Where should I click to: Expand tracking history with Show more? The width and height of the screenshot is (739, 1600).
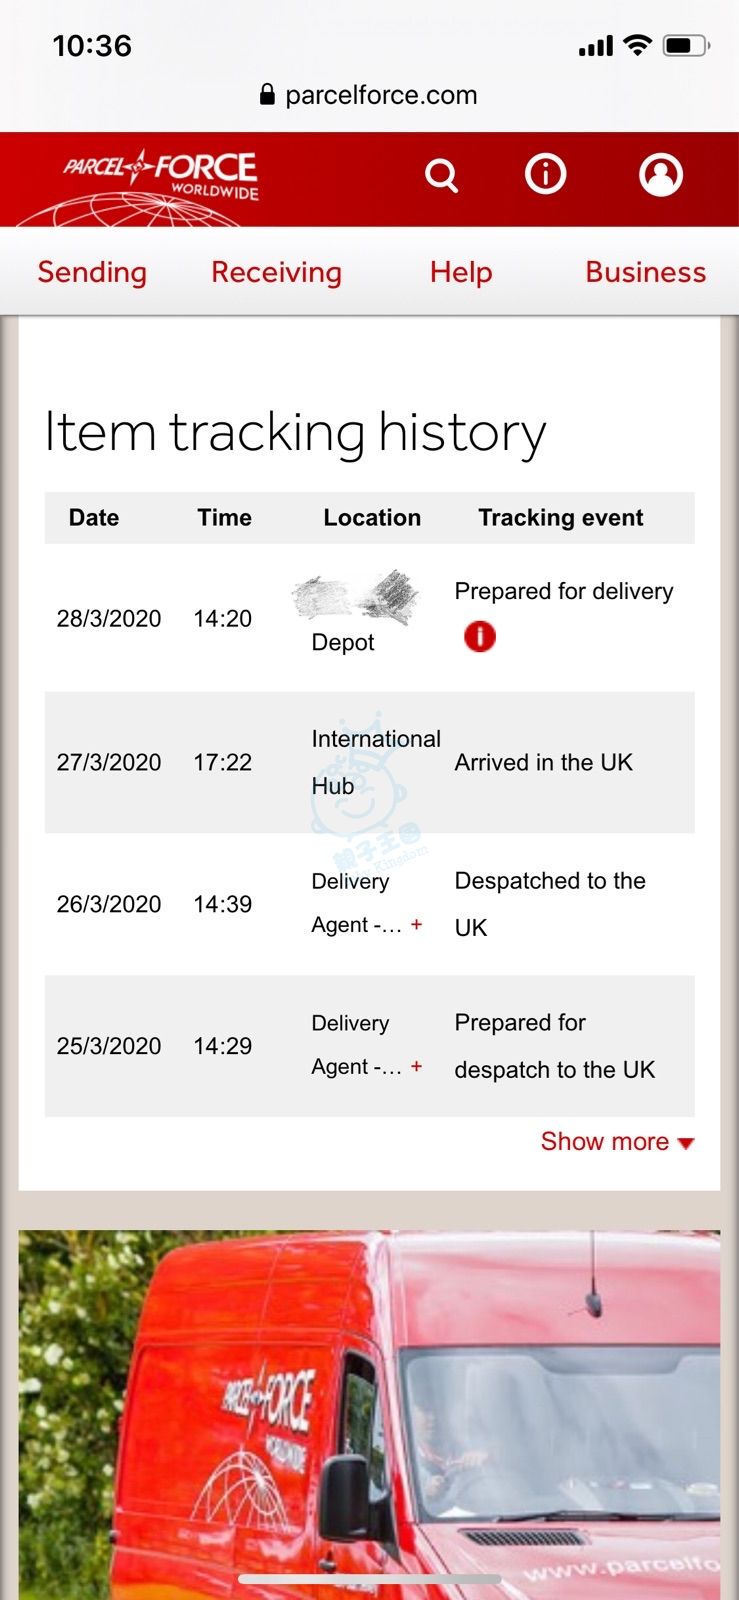click(x=616, y=1142)
